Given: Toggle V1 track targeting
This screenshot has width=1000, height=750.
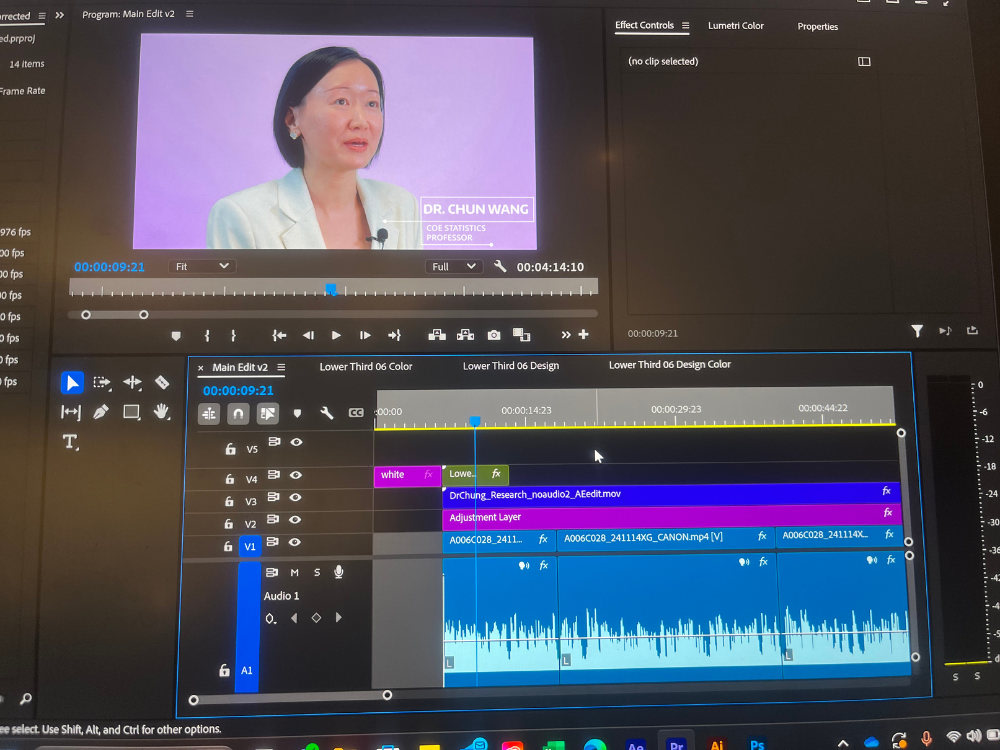Looking at the screenshot, I should [x=249, y=547].
